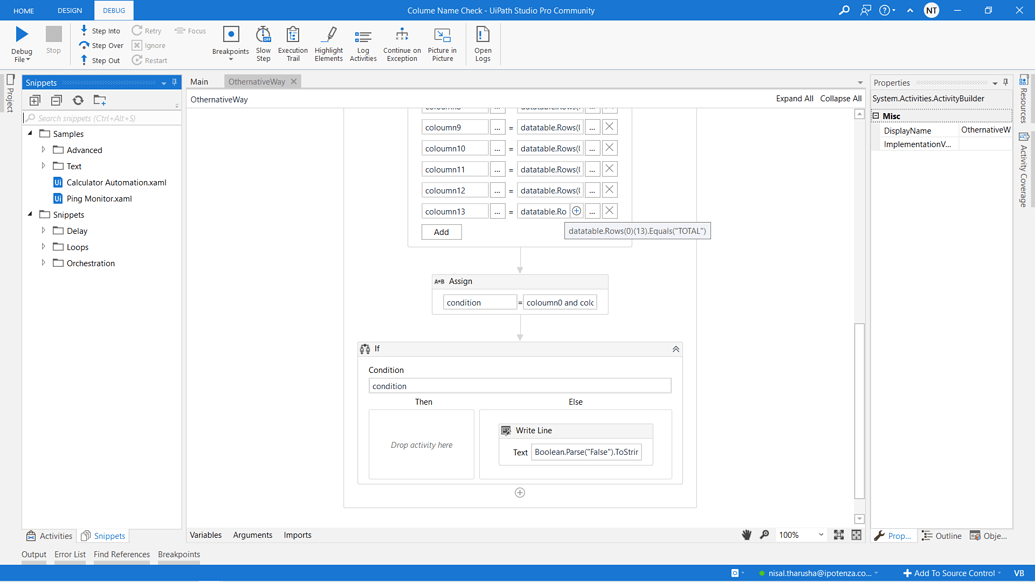1035x582 pixels.
Task: Switch to the DESIGN ribbon tab
Action: (69, 9)
